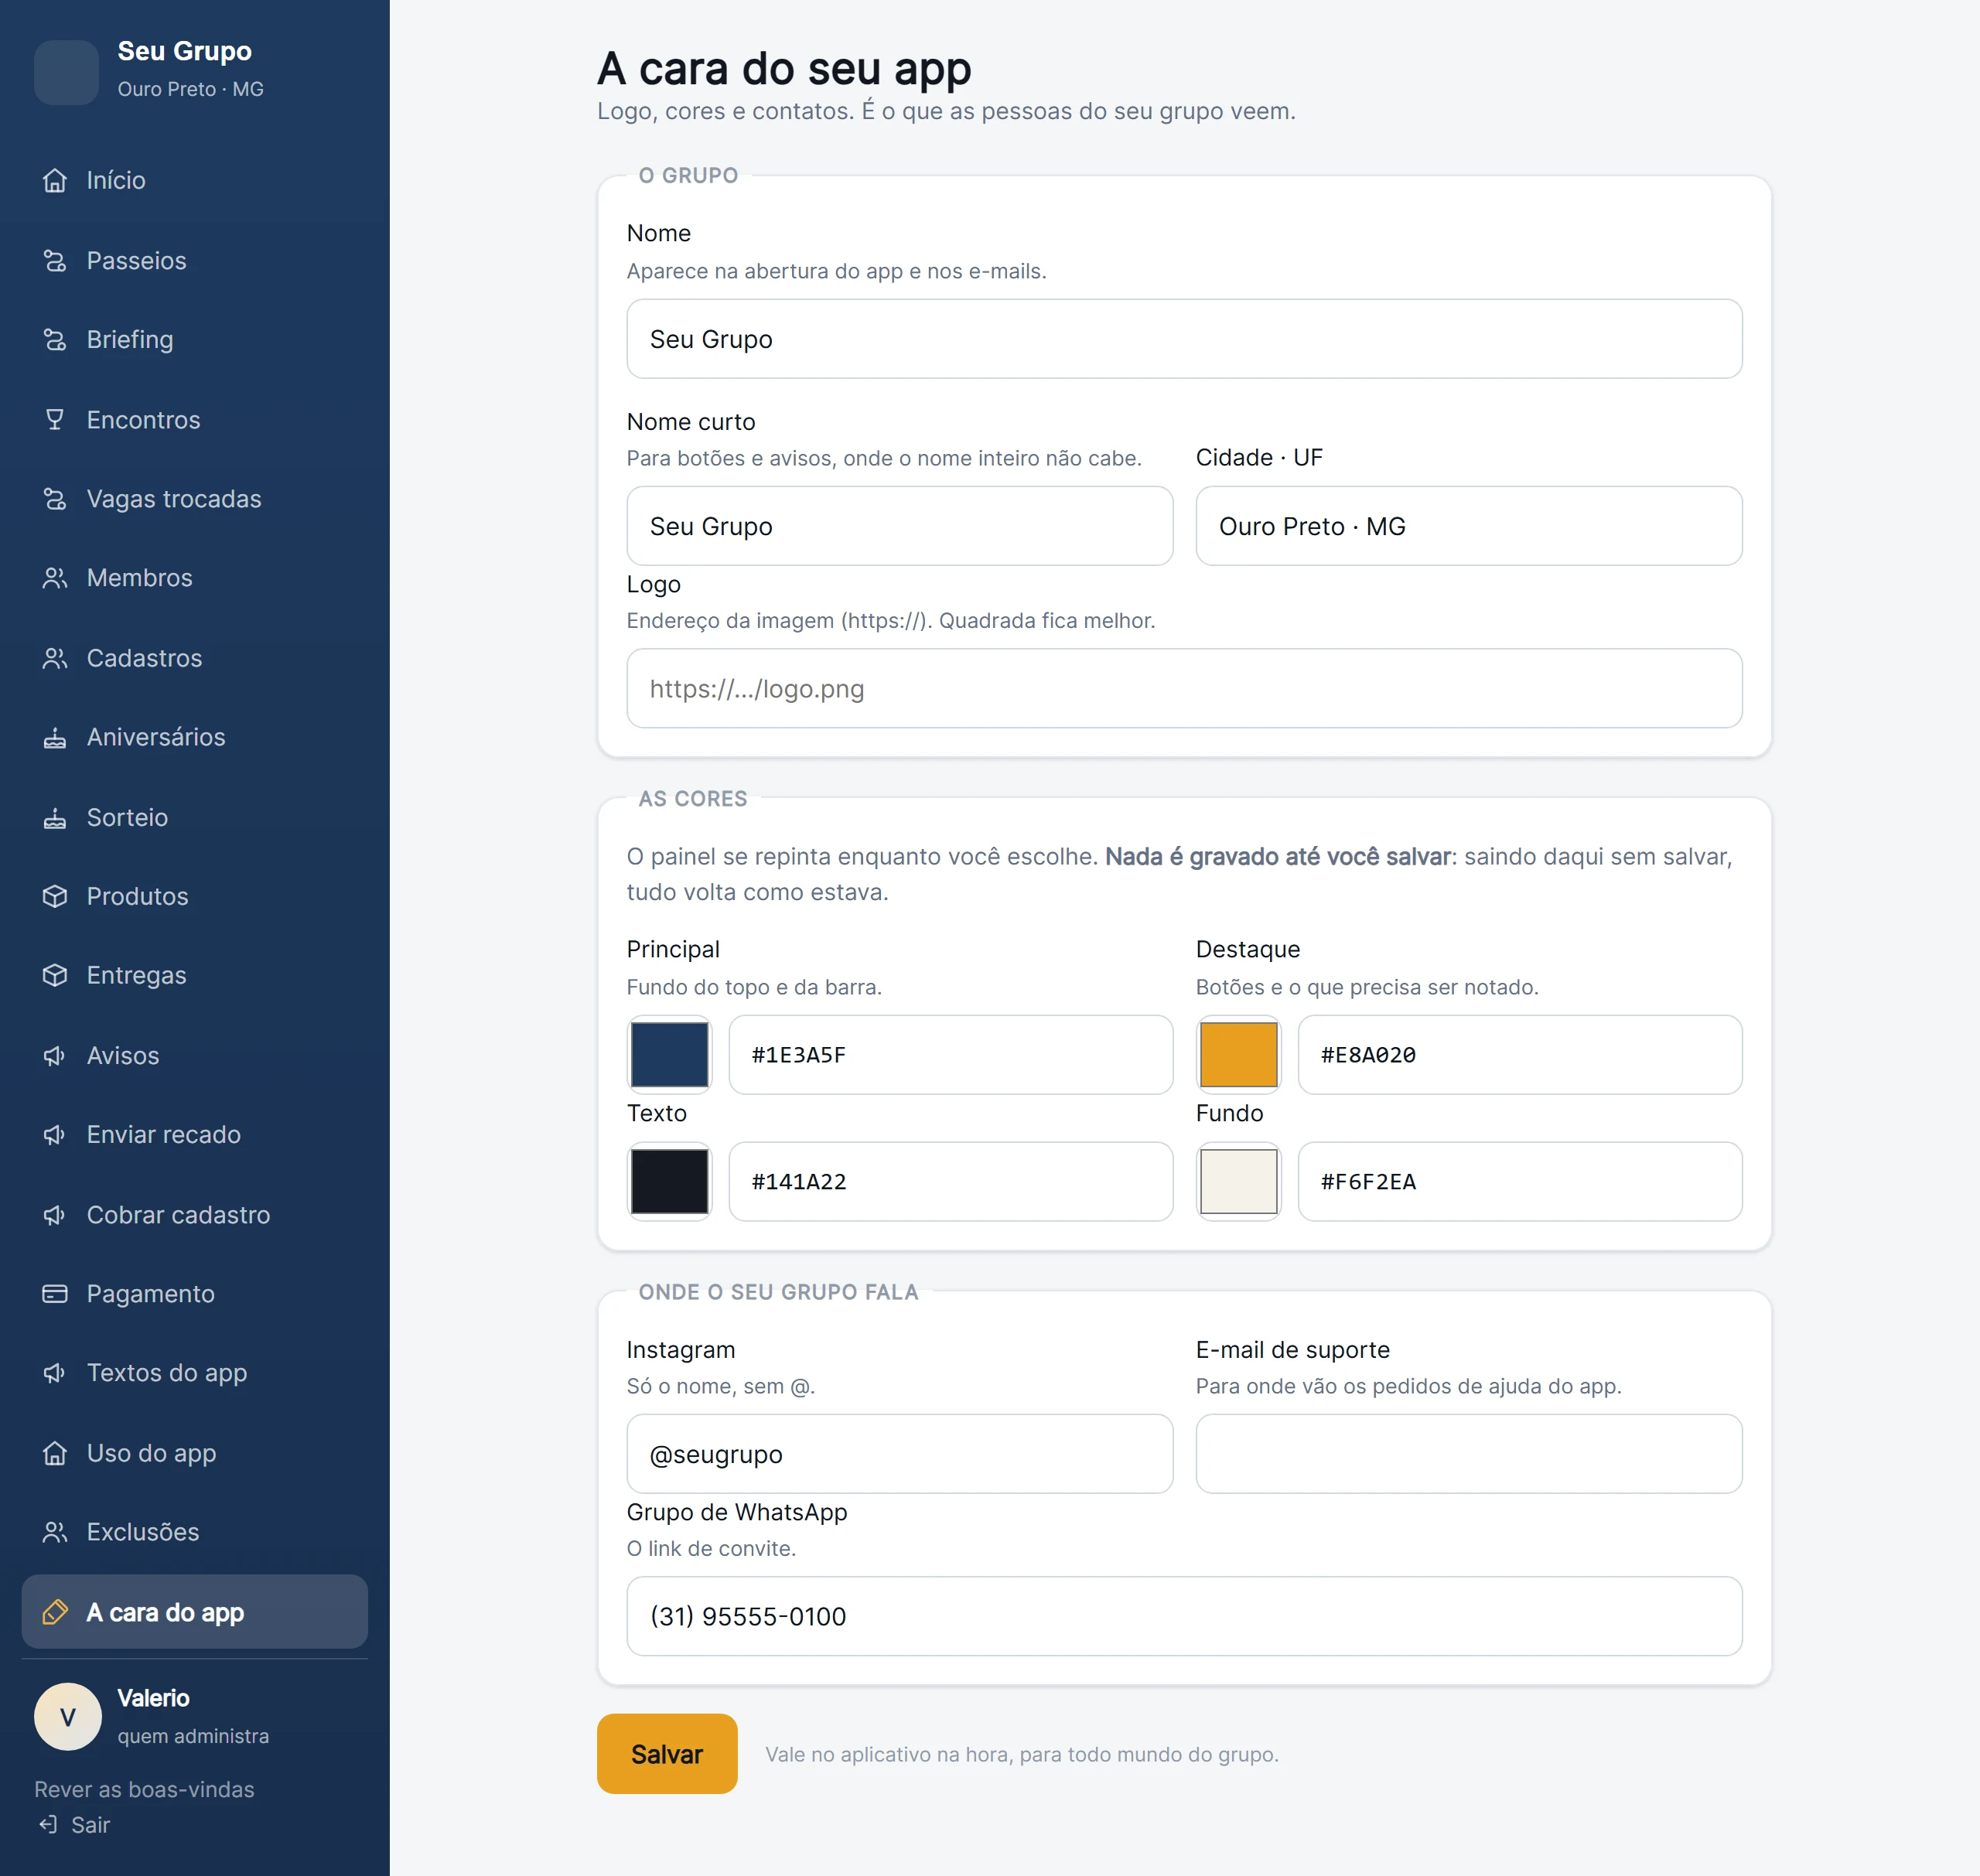
Task: Click the Salvar button
Action: [667, 1754]
